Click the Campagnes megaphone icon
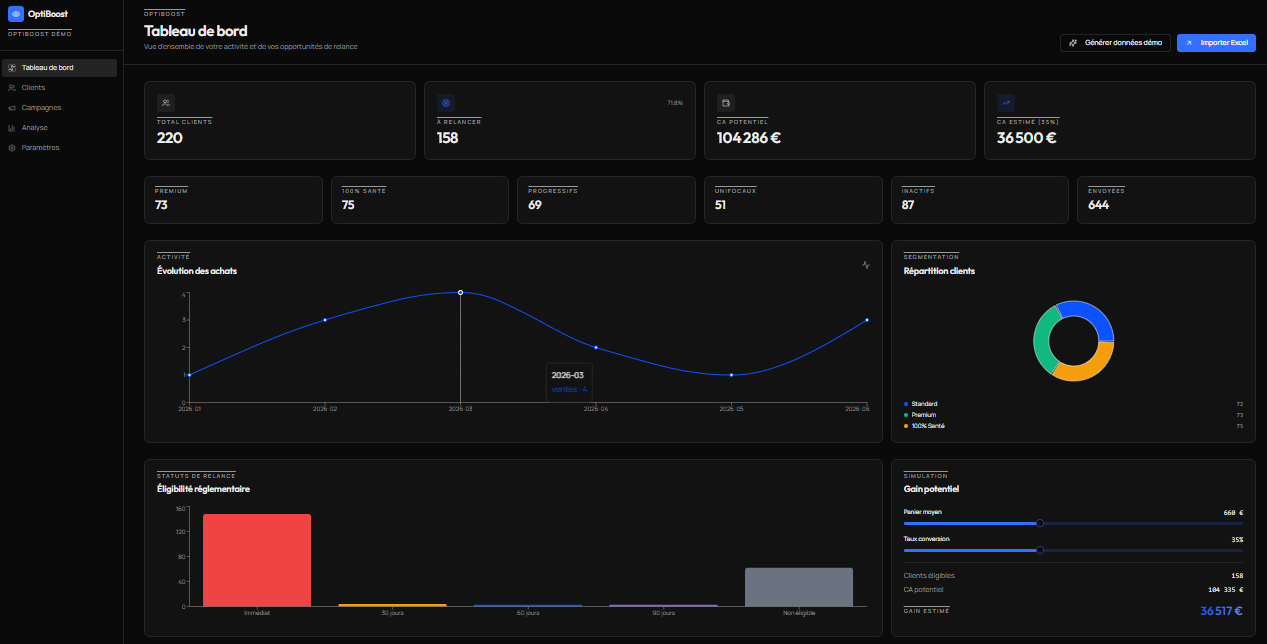1267x644 pixels. (12, 108)
